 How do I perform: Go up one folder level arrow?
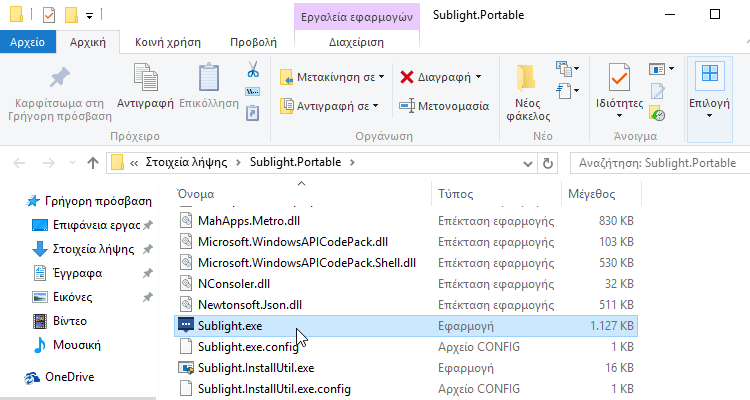click(93, 163)
